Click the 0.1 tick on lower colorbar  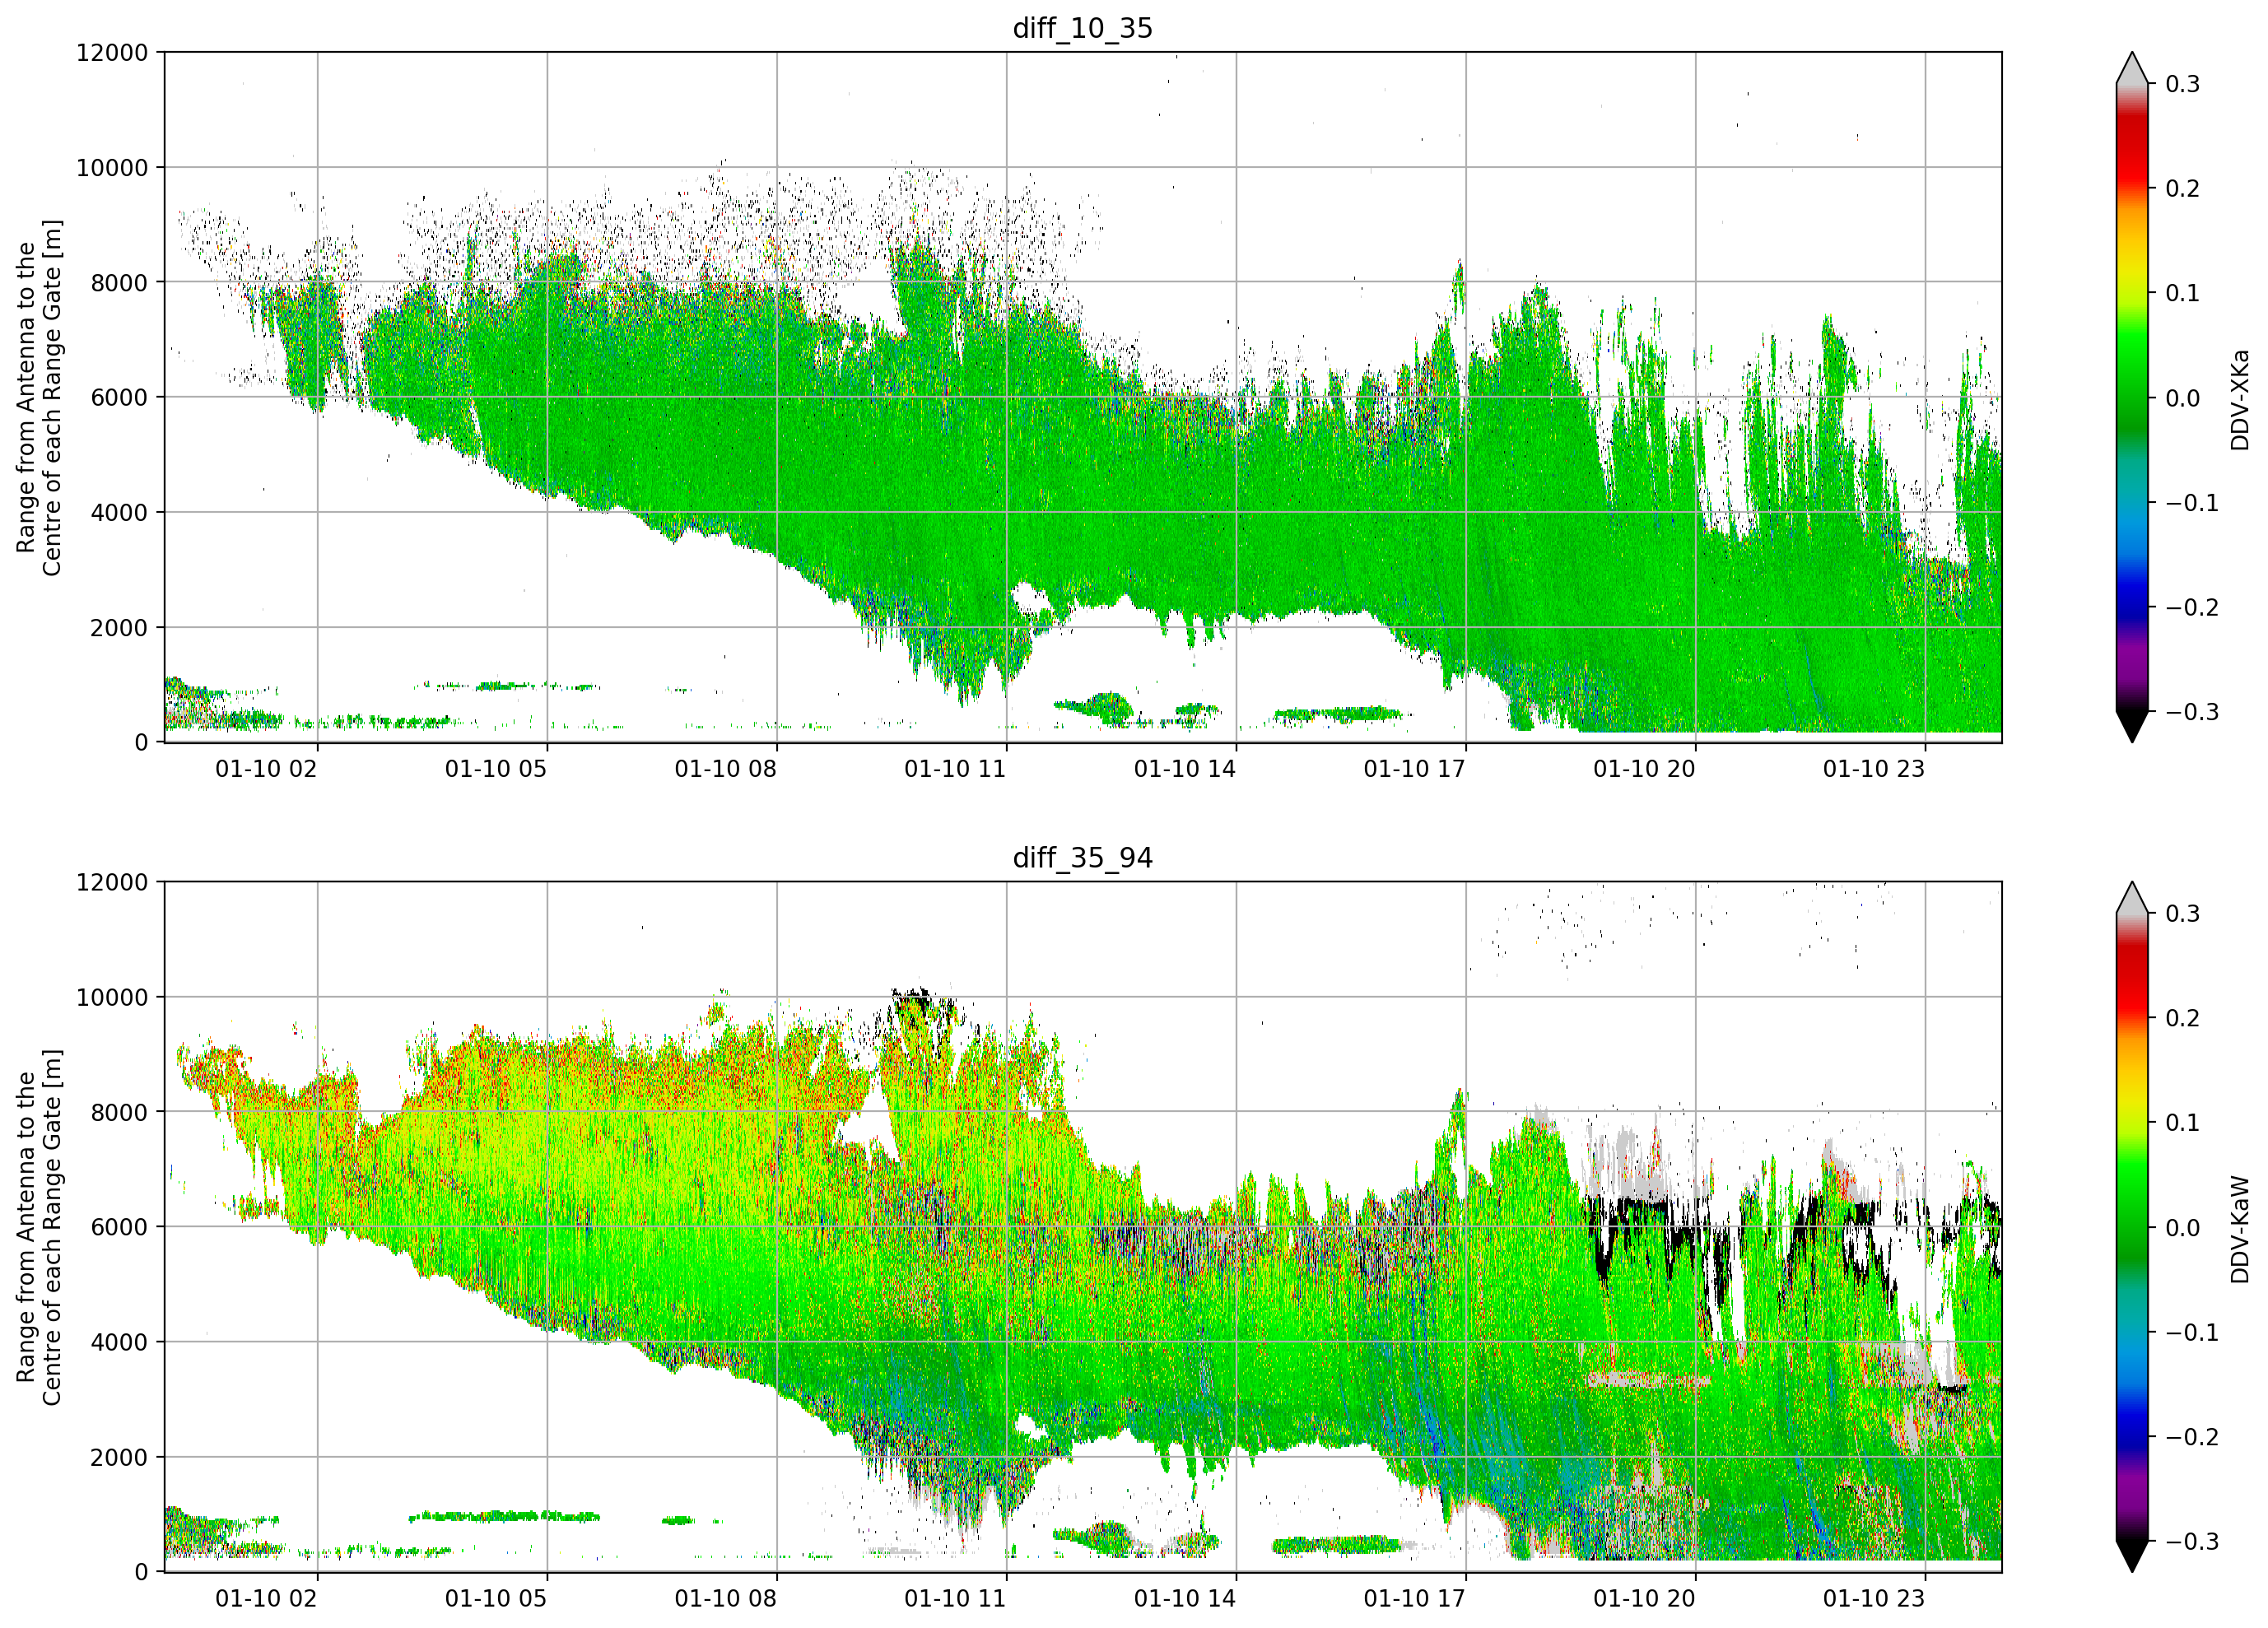pos(2182,1123)
